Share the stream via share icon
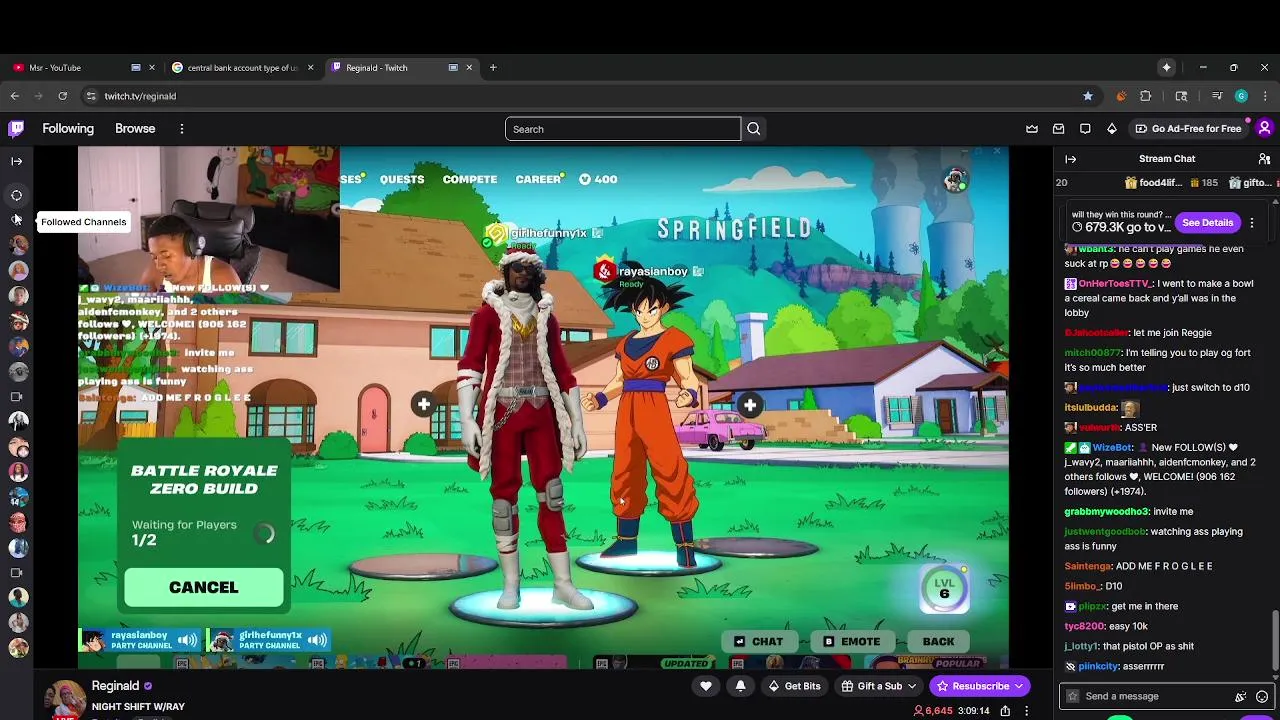Image resolution: width=1280 pixels, height=720 pixels. 1005,711
